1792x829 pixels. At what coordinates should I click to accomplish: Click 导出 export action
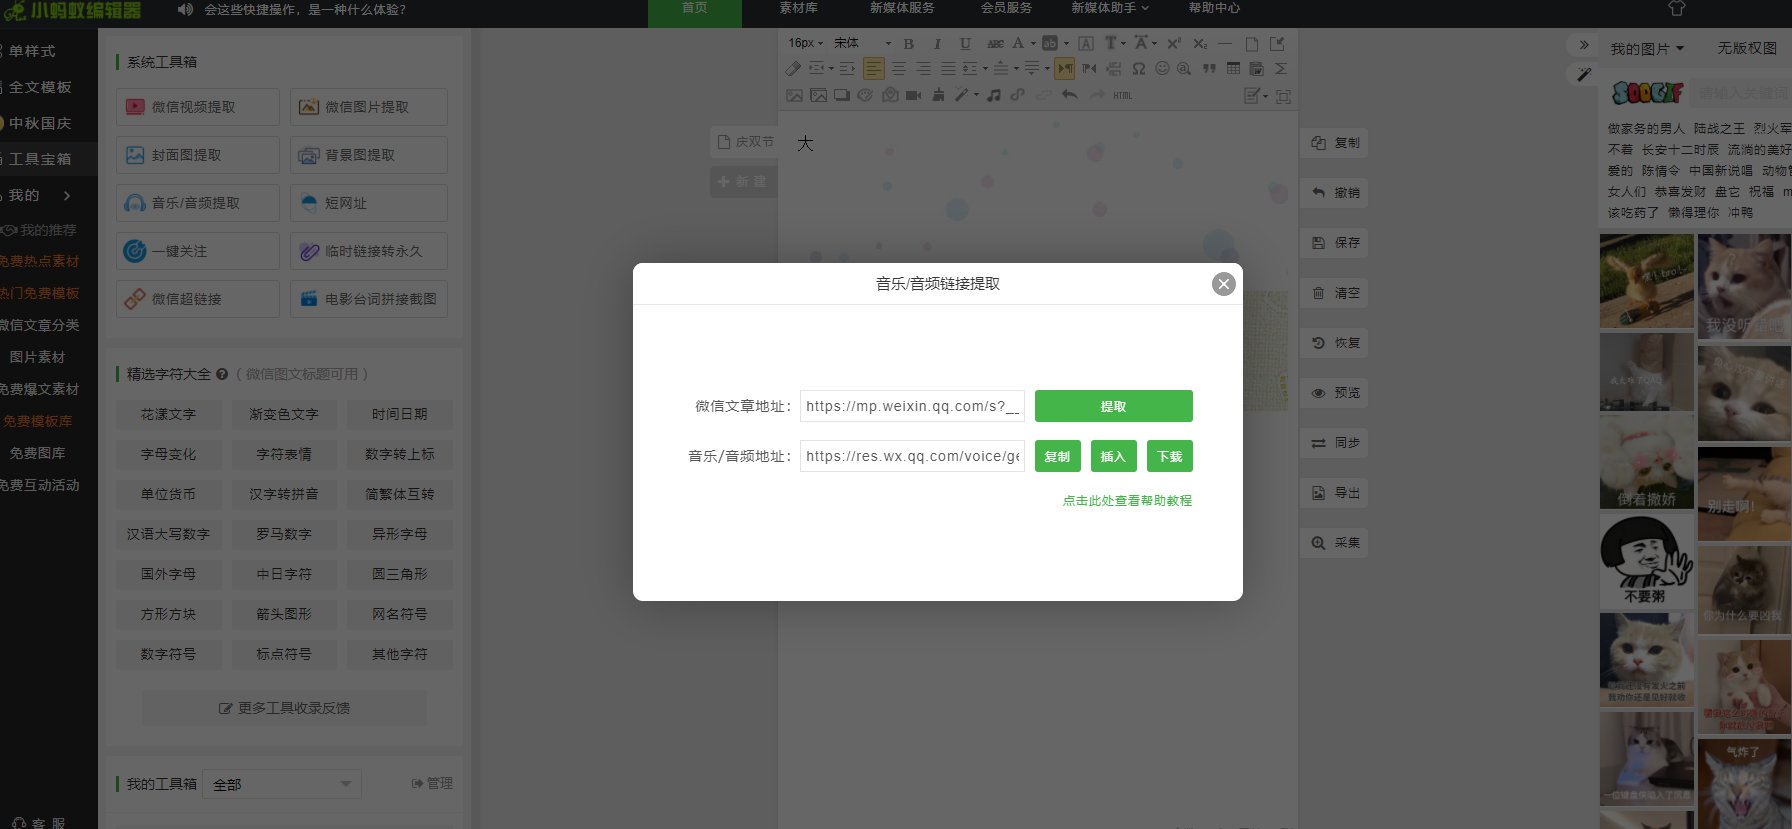[x=1335, y=493]
